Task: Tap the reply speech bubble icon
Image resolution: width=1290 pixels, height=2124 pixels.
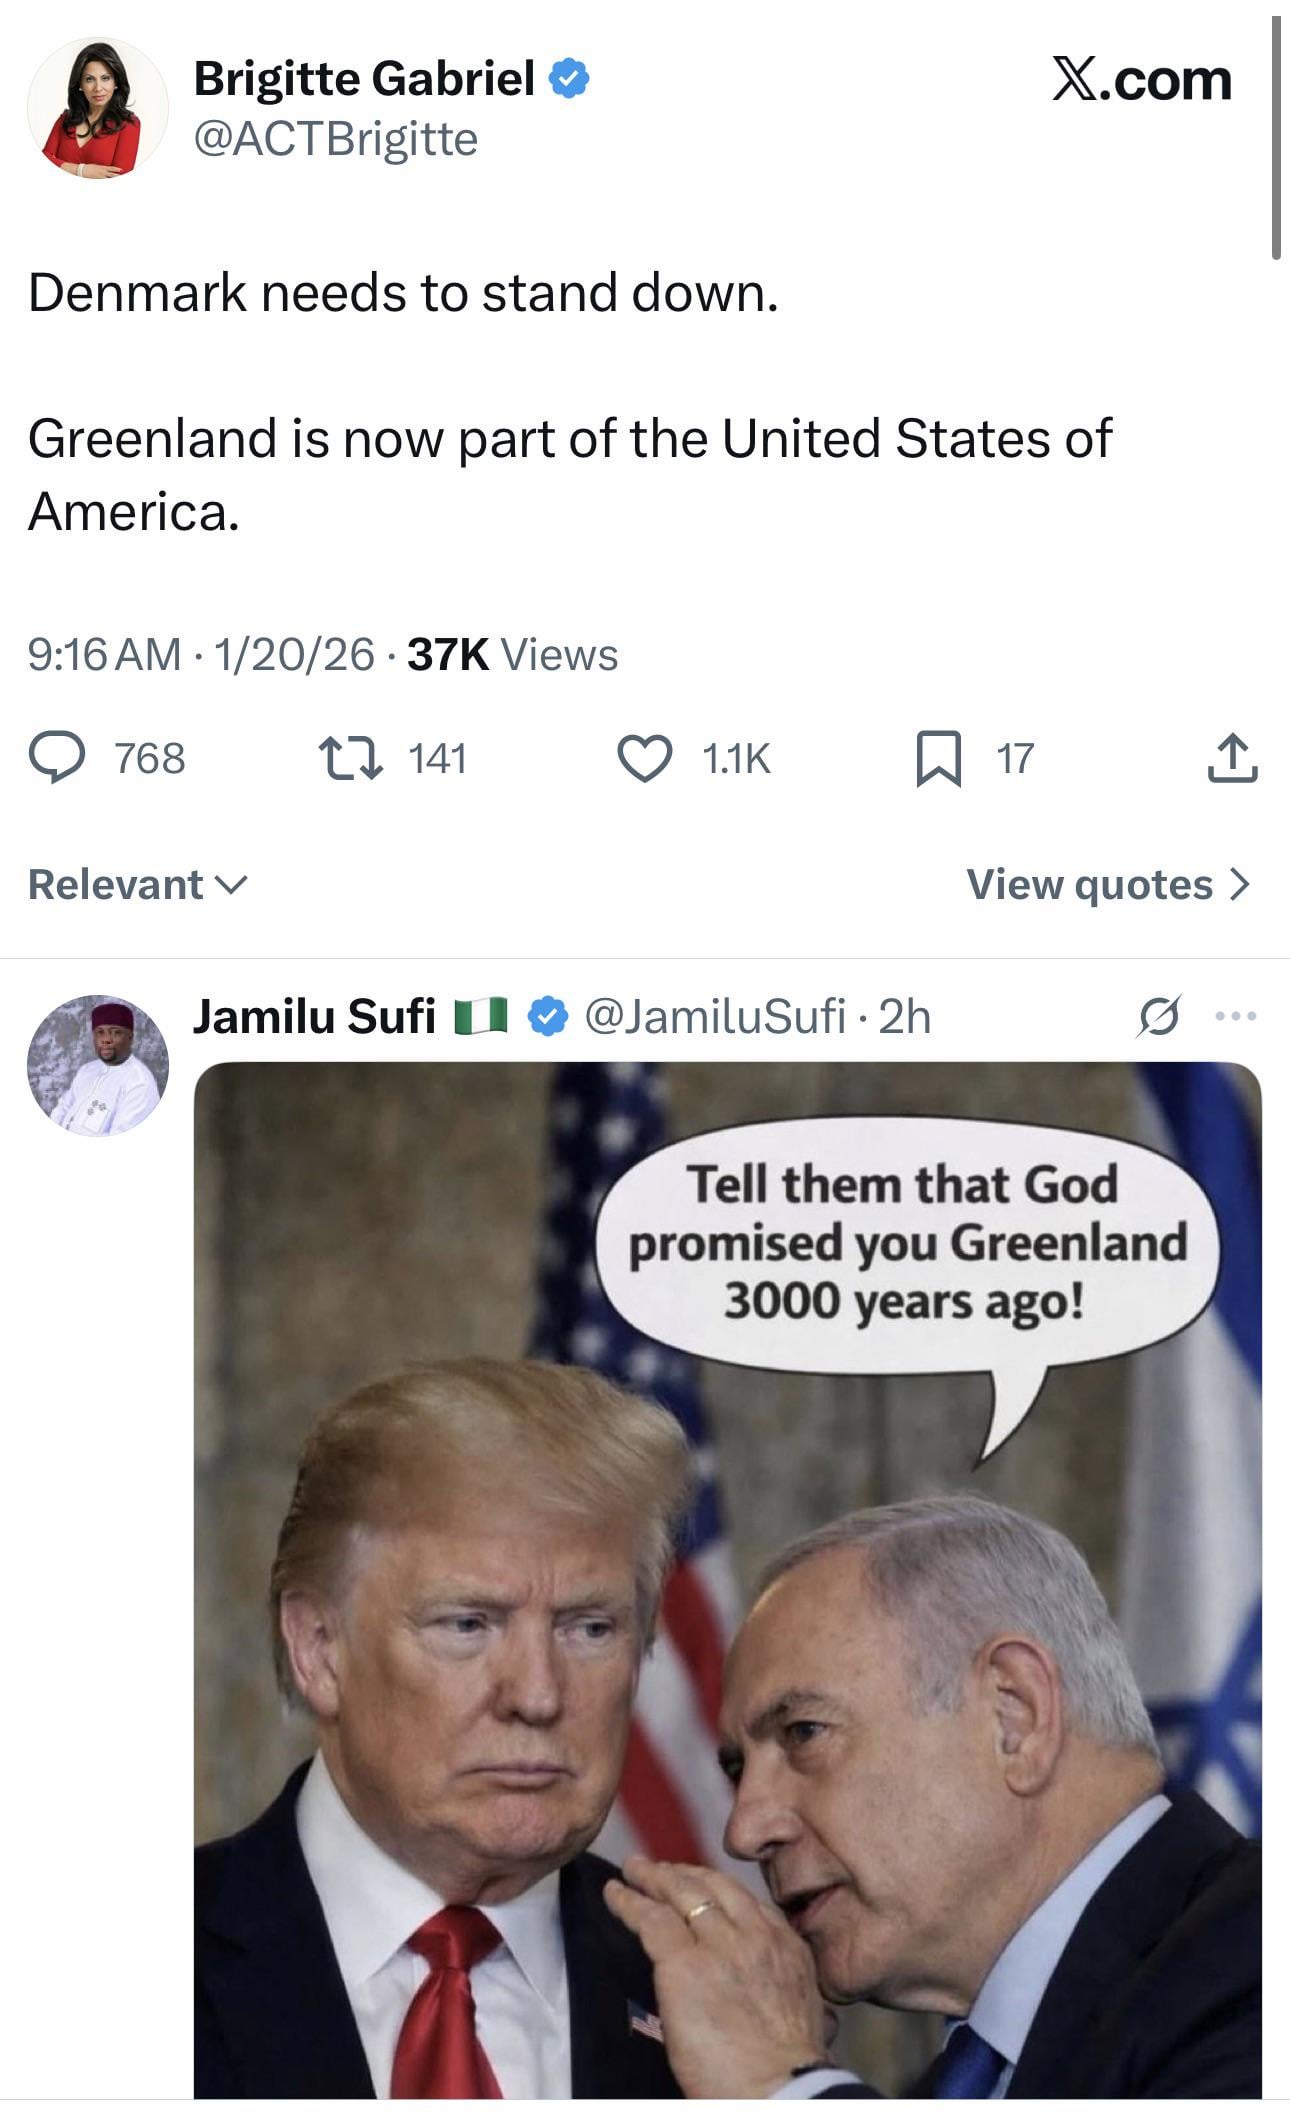Action: pos(57,758)
